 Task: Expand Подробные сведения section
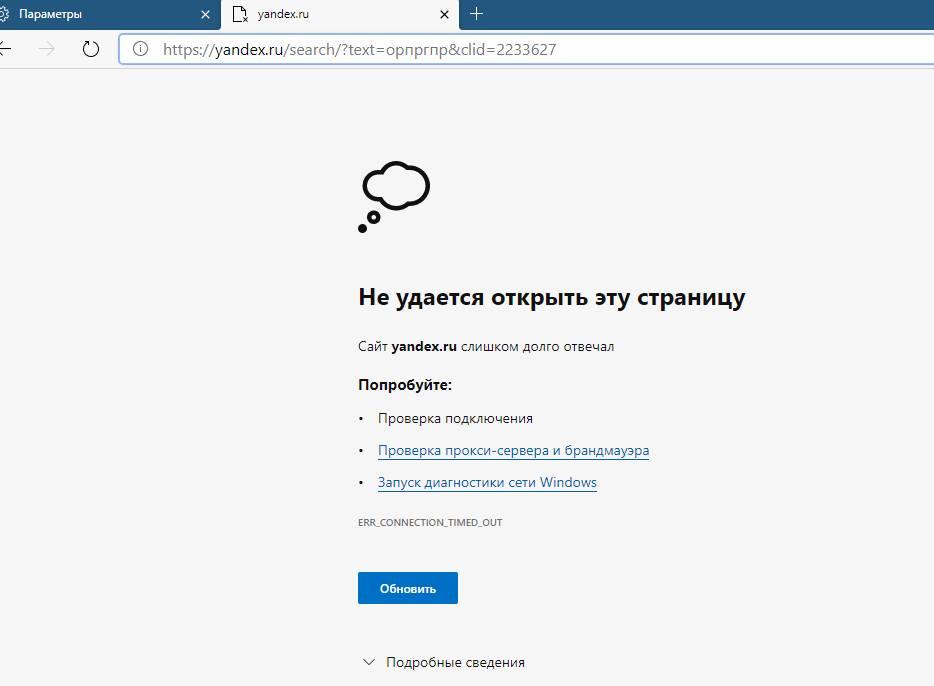(444, 662)
